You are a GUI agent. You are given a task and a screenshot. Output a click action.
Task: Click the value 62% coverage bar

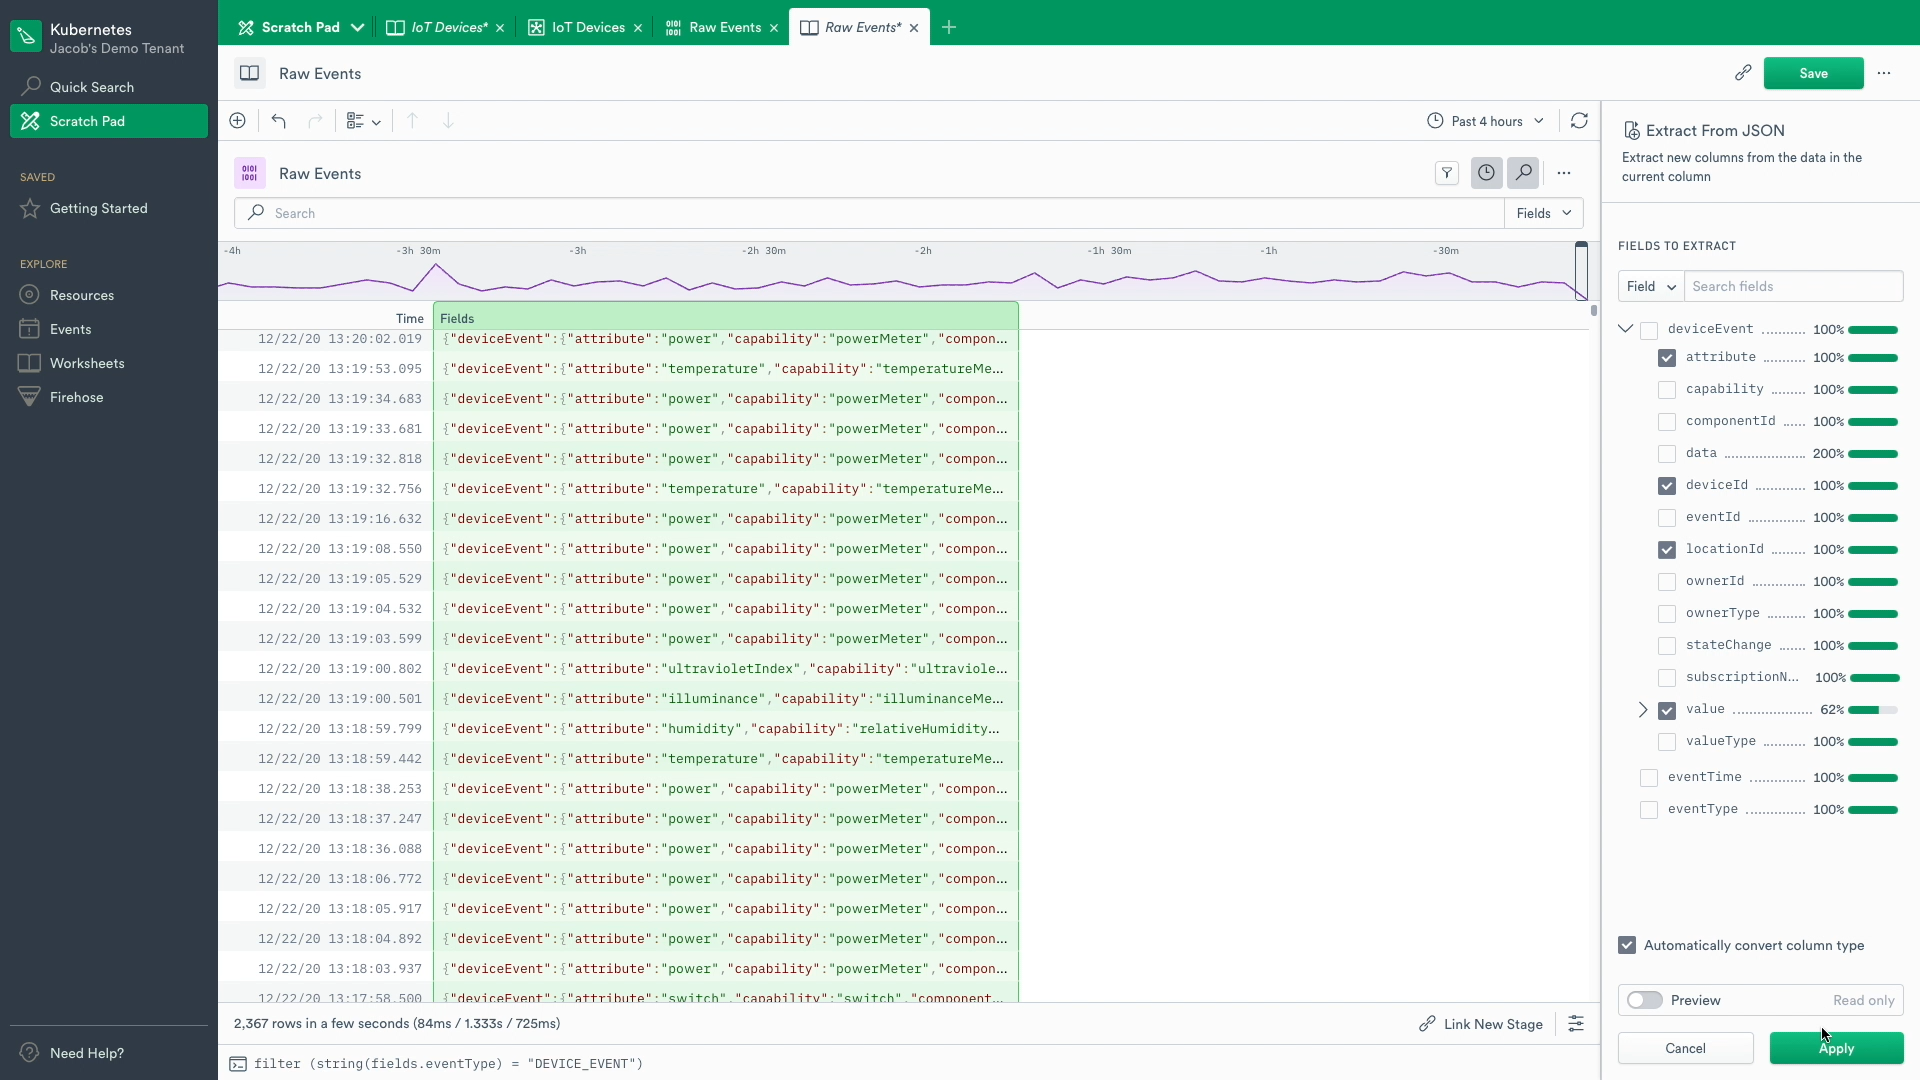click(1873, 710)
